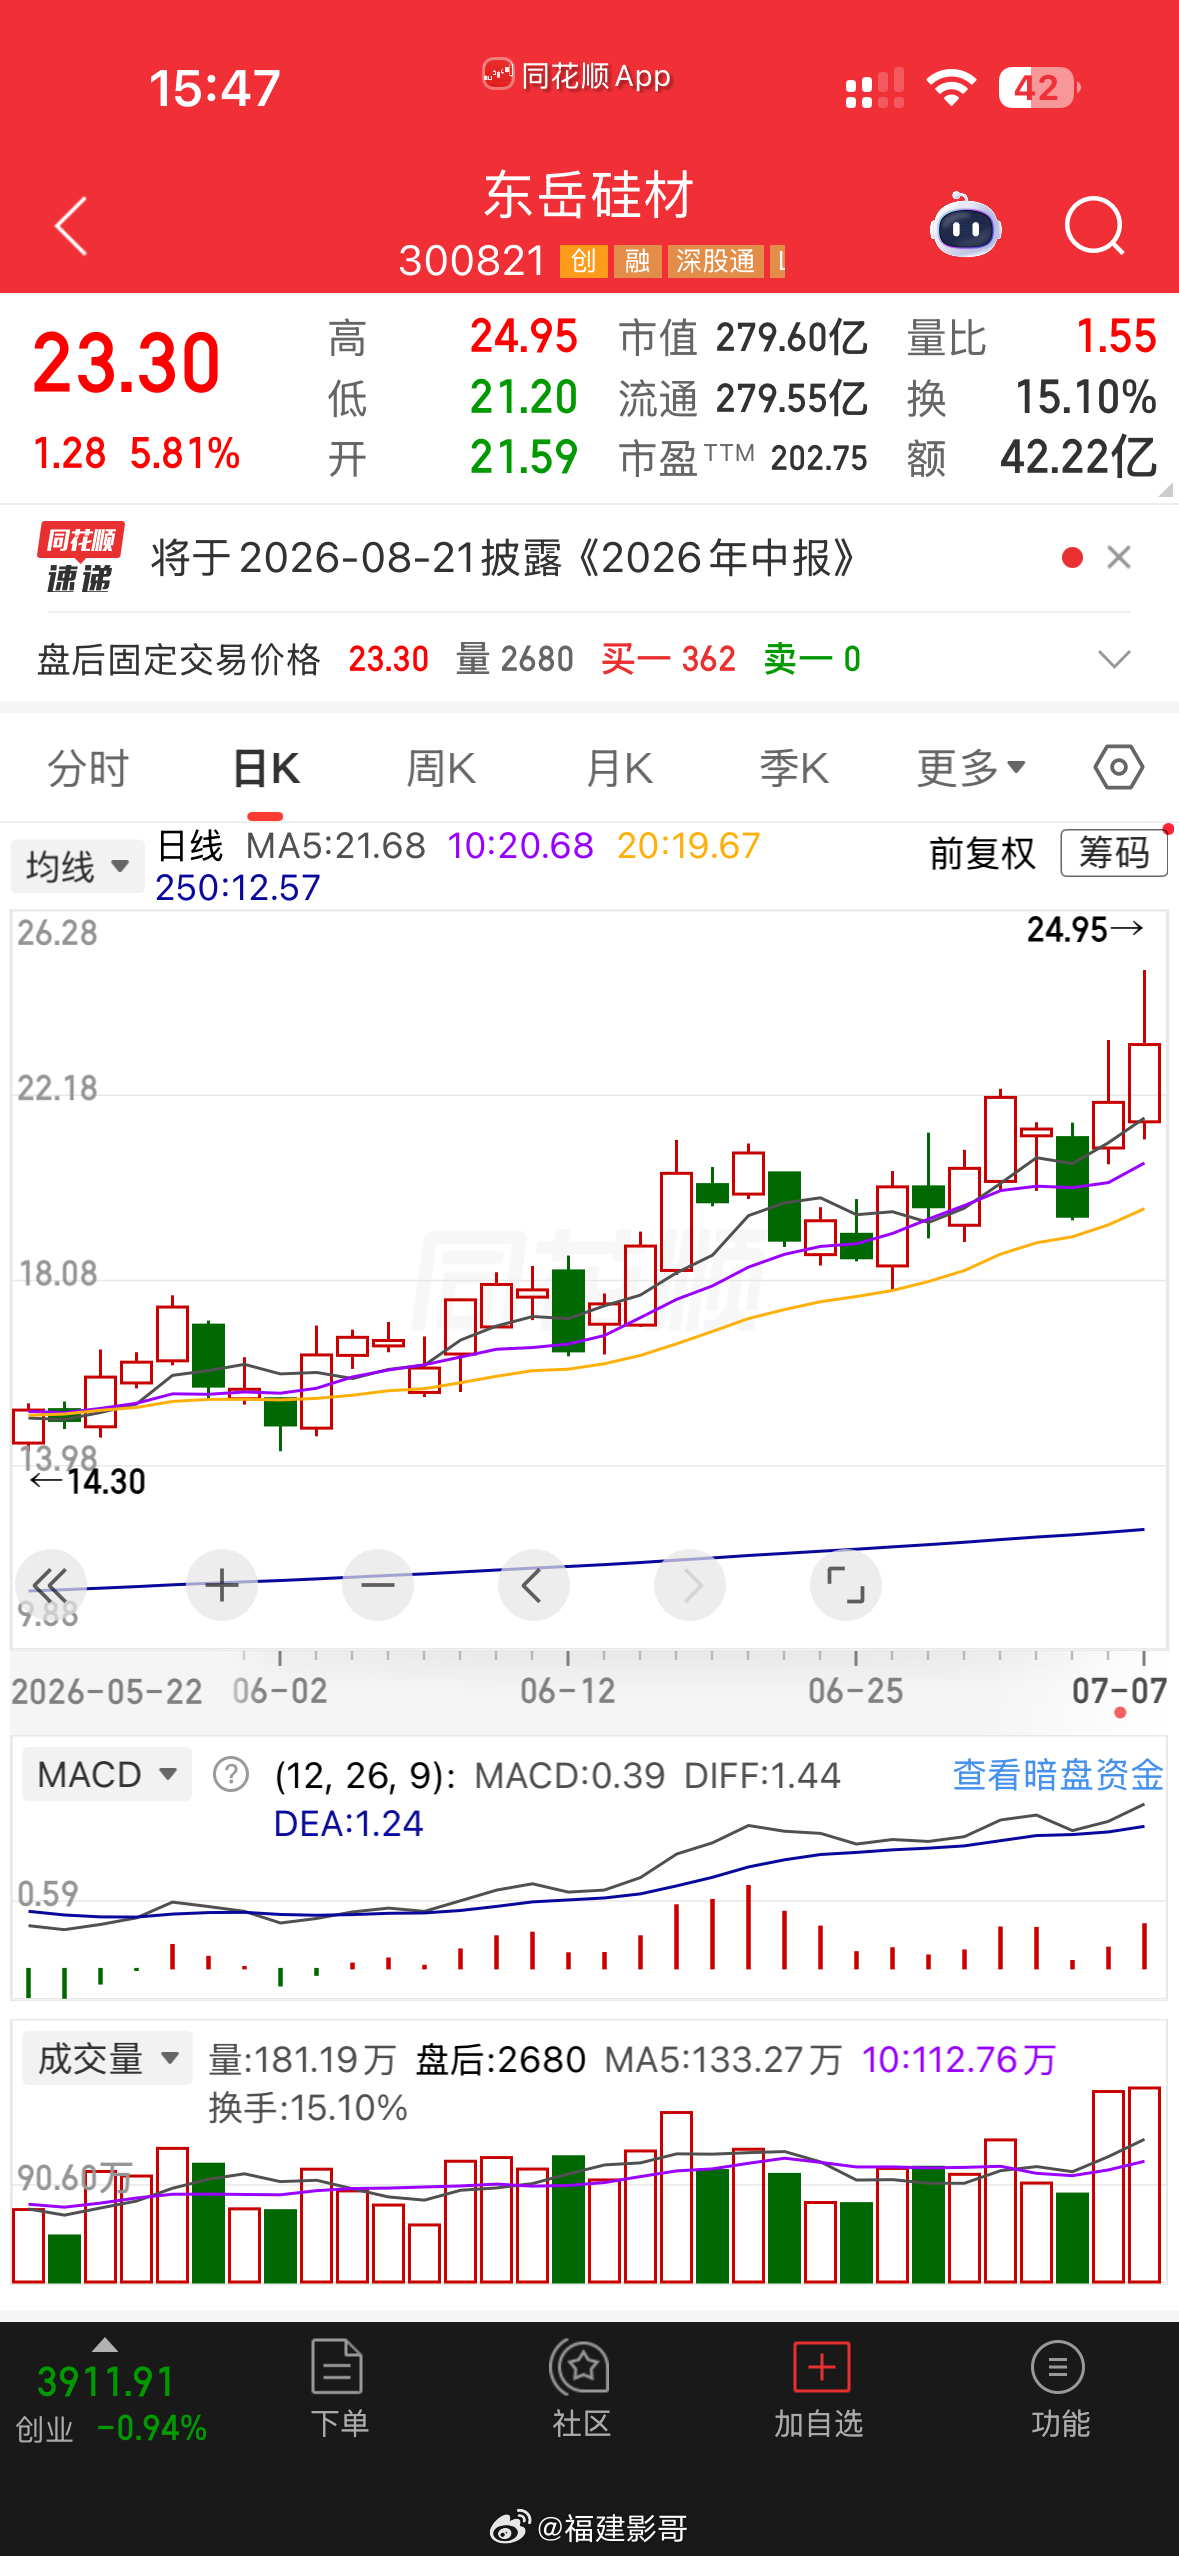
Task: Open the 成交量 indicator dropdown
Action: click(x=107, y=2059)
